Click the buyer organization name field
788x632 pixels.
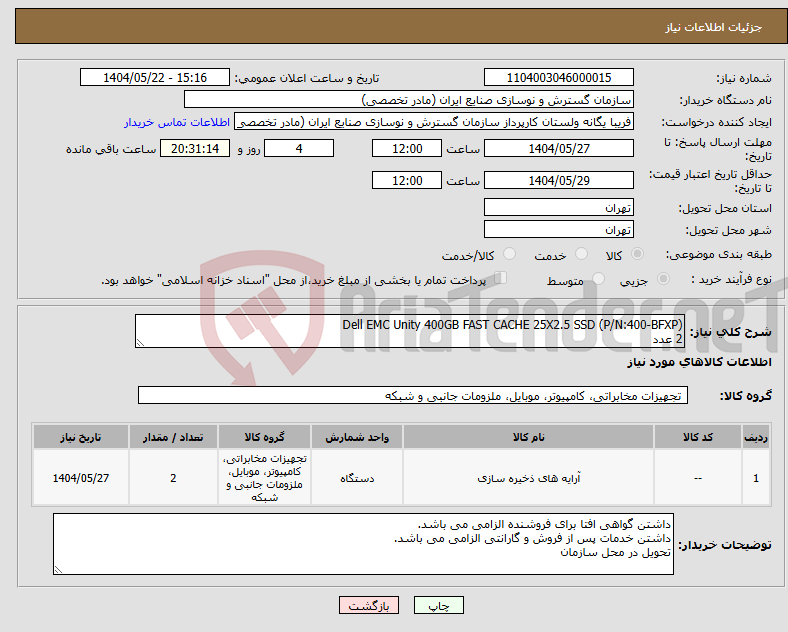(x=409, y=99)
